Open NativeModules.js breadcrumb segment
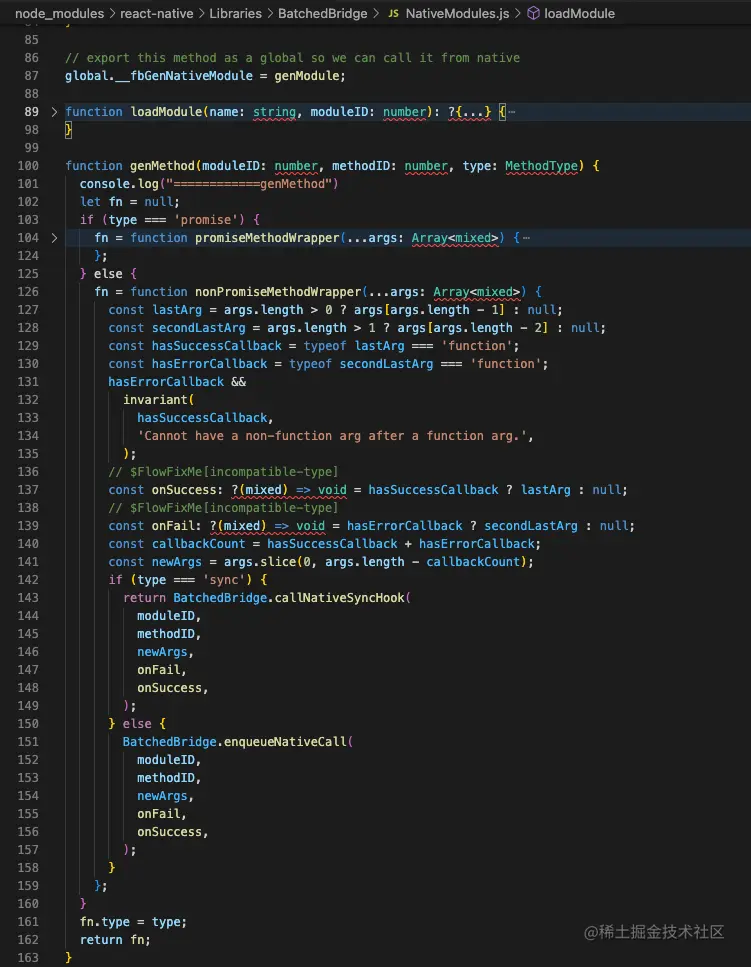 click(x=457, y=13)
